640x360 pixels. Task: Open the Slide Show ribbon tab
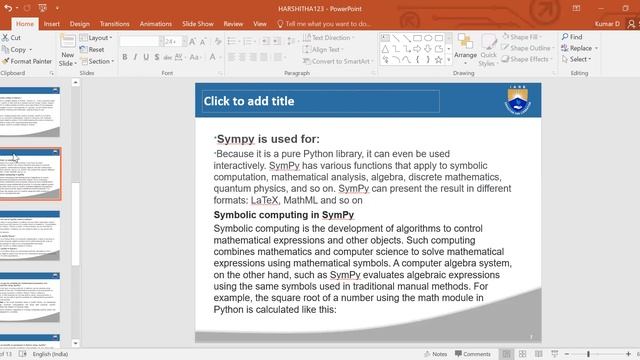(198, 24)
